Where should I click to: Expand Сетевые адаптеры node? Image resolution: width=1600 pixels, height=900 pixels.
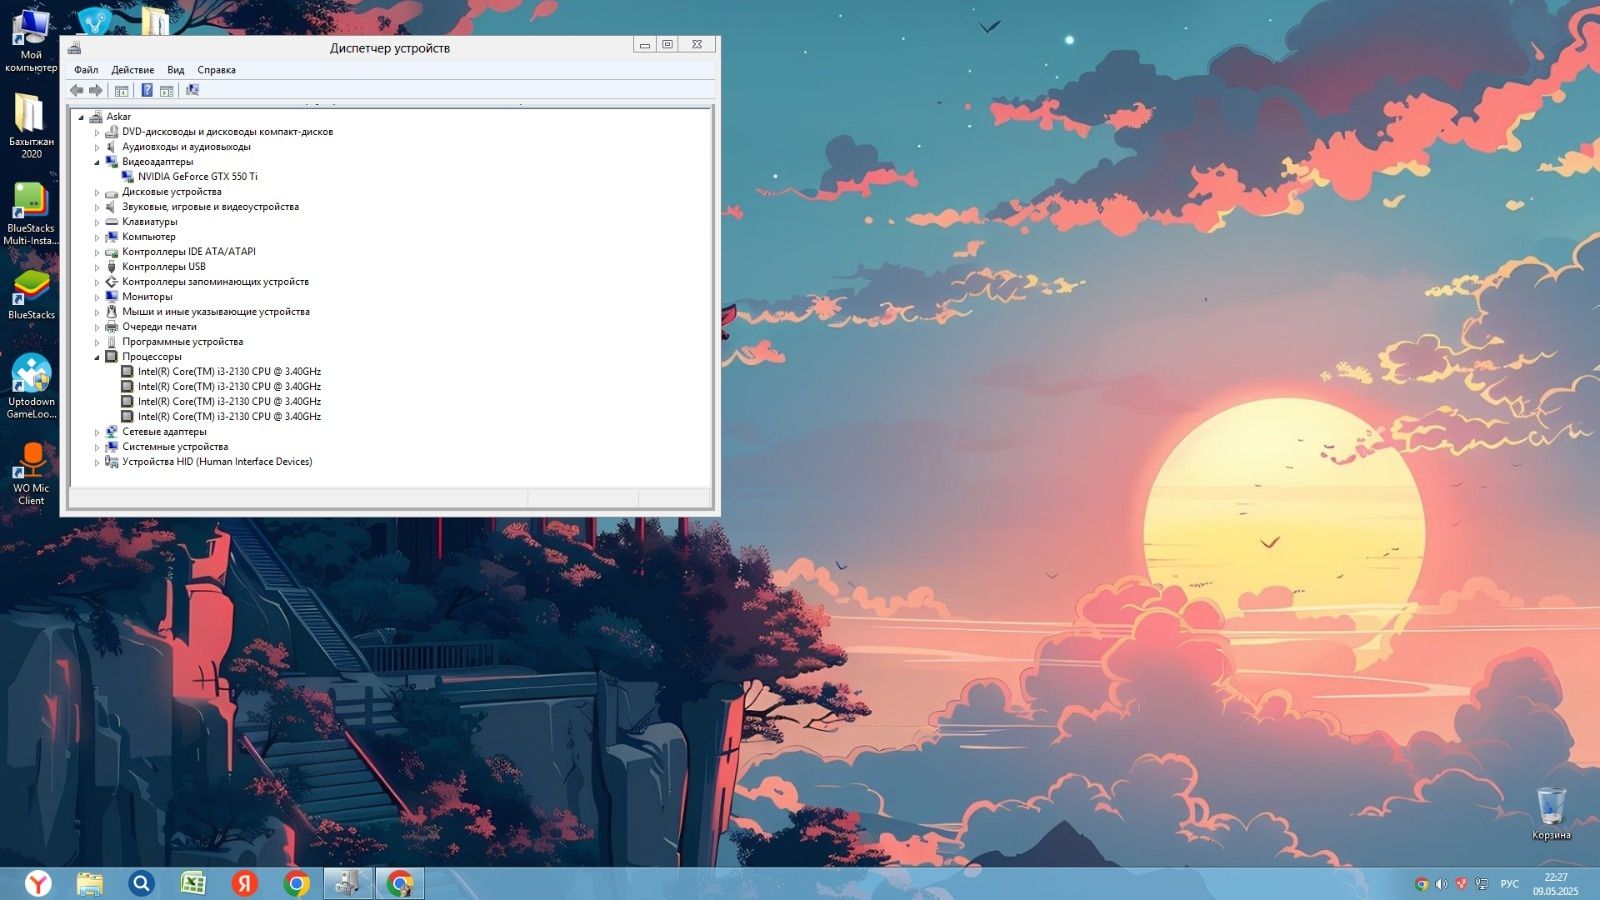[x=97, y=432]
